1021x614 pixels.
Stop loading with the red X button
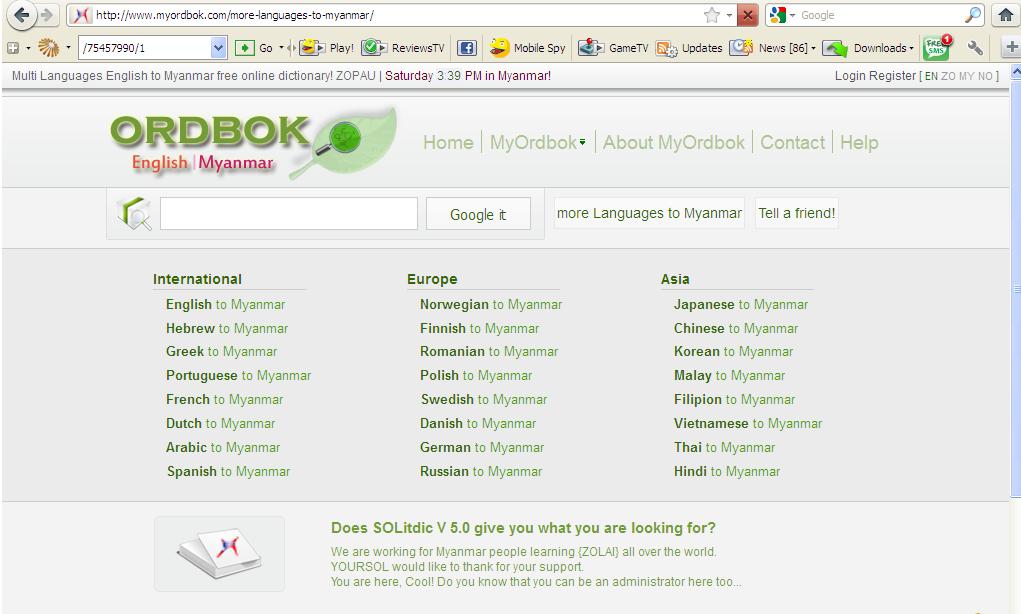(748, 15)
